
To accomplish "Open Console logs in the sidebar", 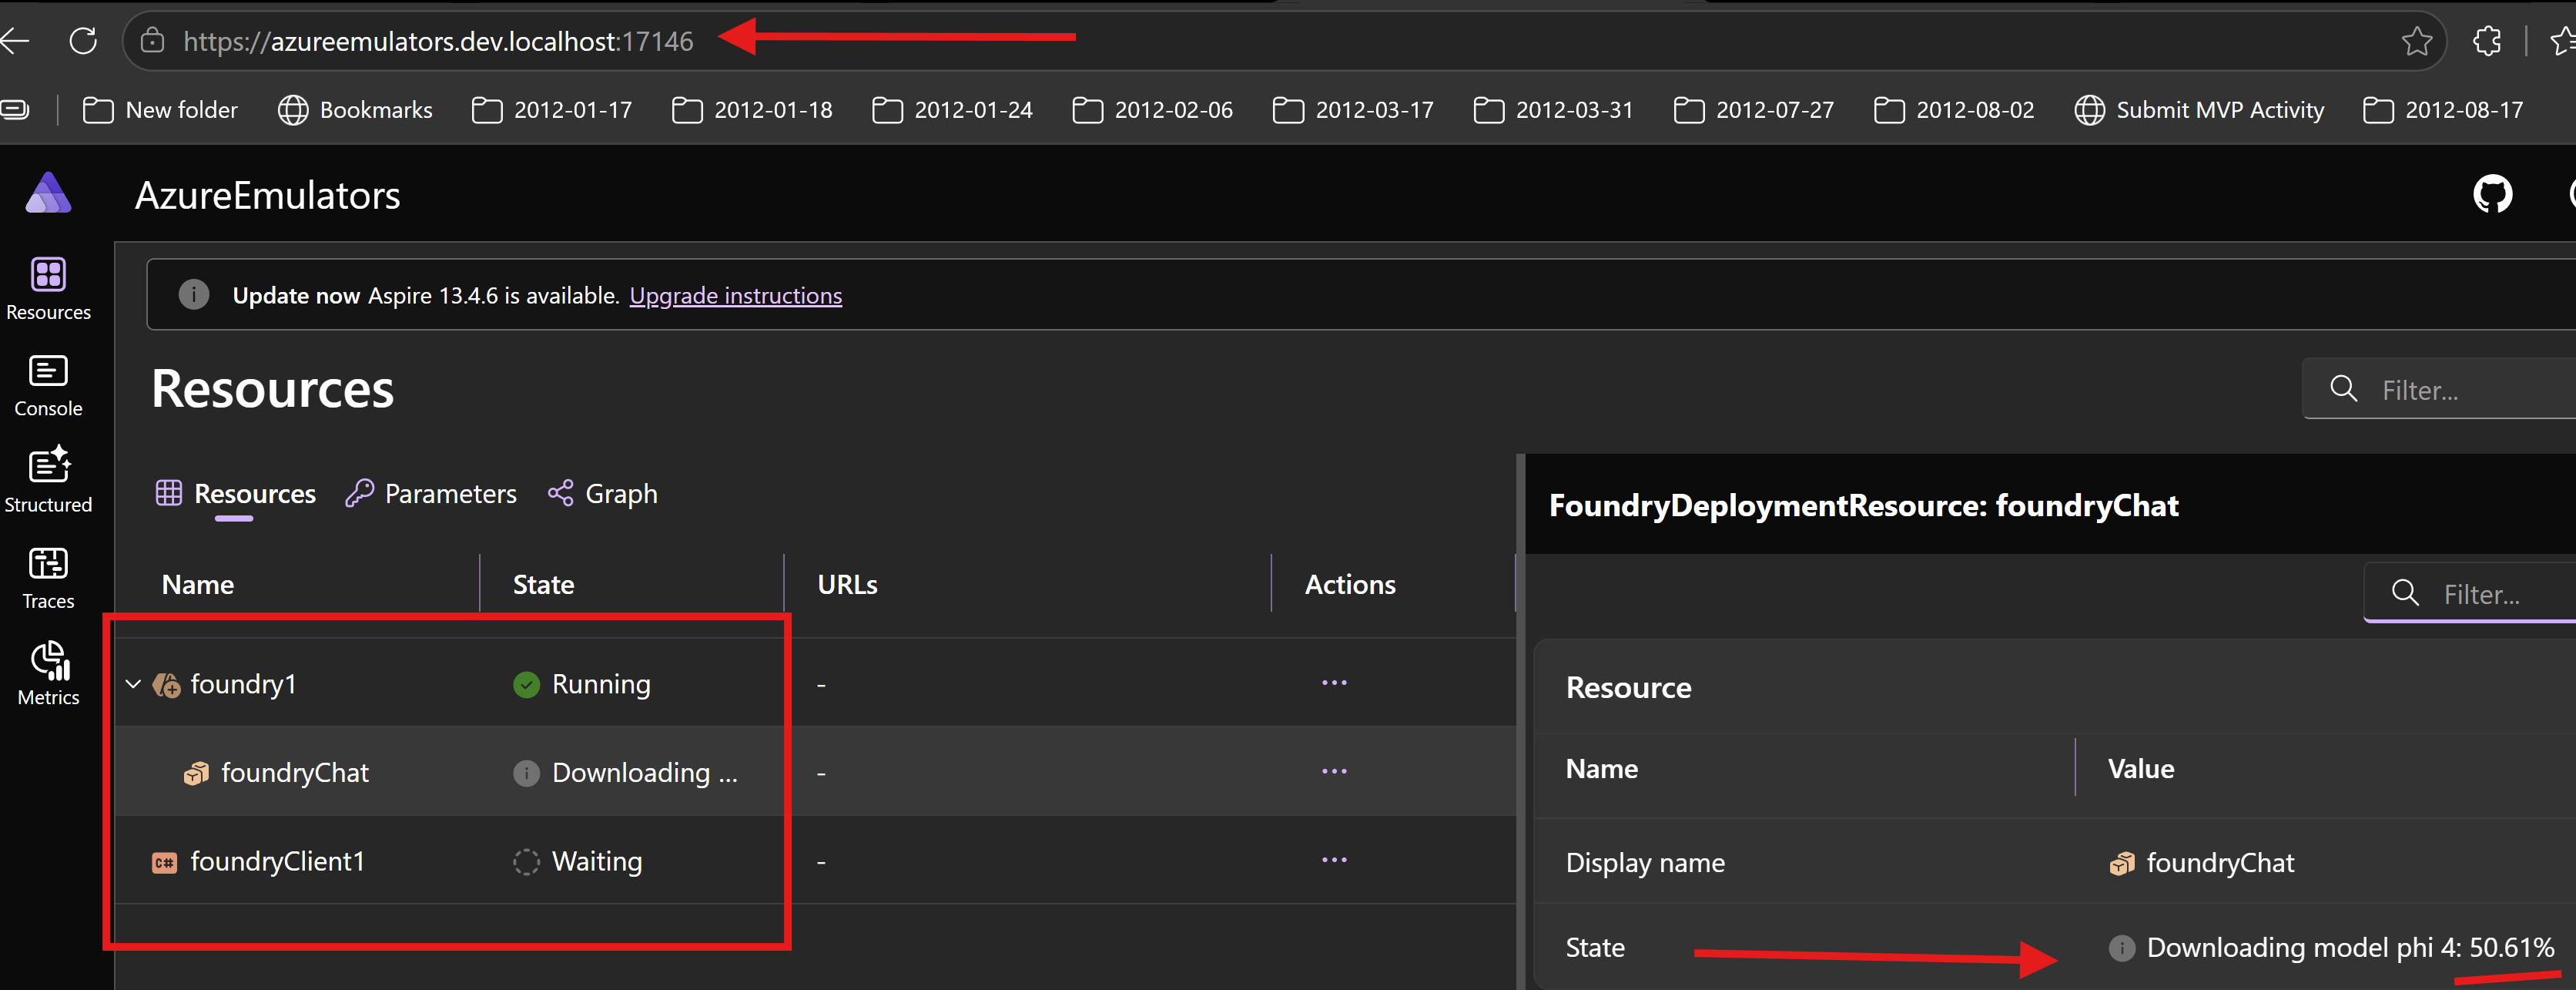I will point(48,386).
